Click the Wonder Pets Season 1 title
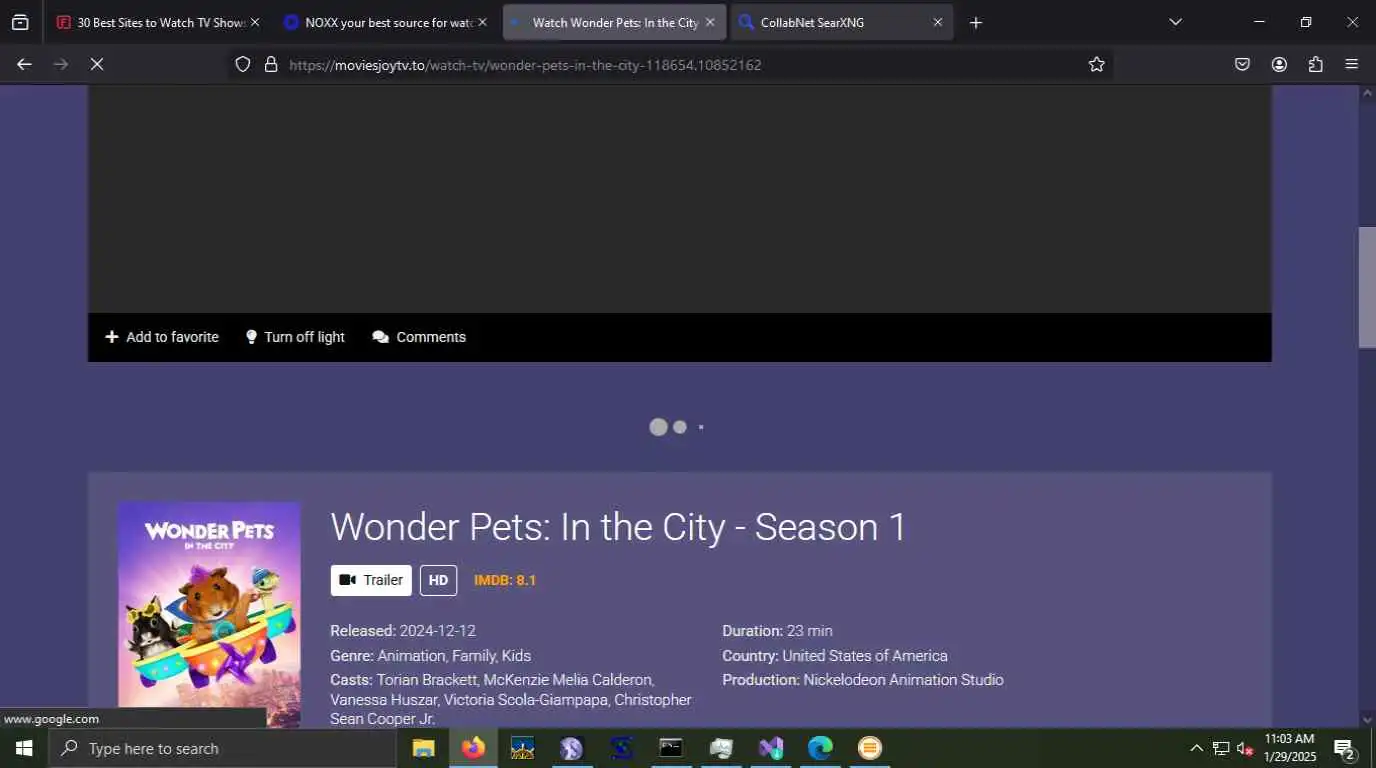 tap(618, 527)
